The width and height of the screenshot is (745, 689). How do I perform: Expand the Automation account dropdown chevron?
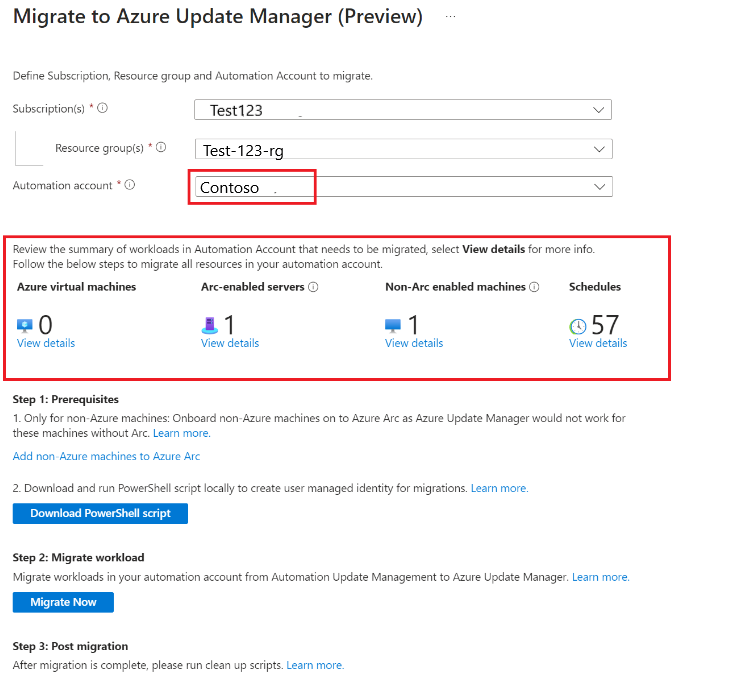tap(600, 187)
